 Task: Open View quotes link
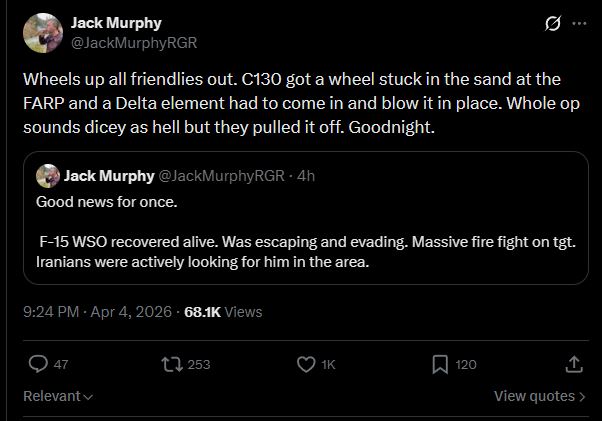pos(540,396)
